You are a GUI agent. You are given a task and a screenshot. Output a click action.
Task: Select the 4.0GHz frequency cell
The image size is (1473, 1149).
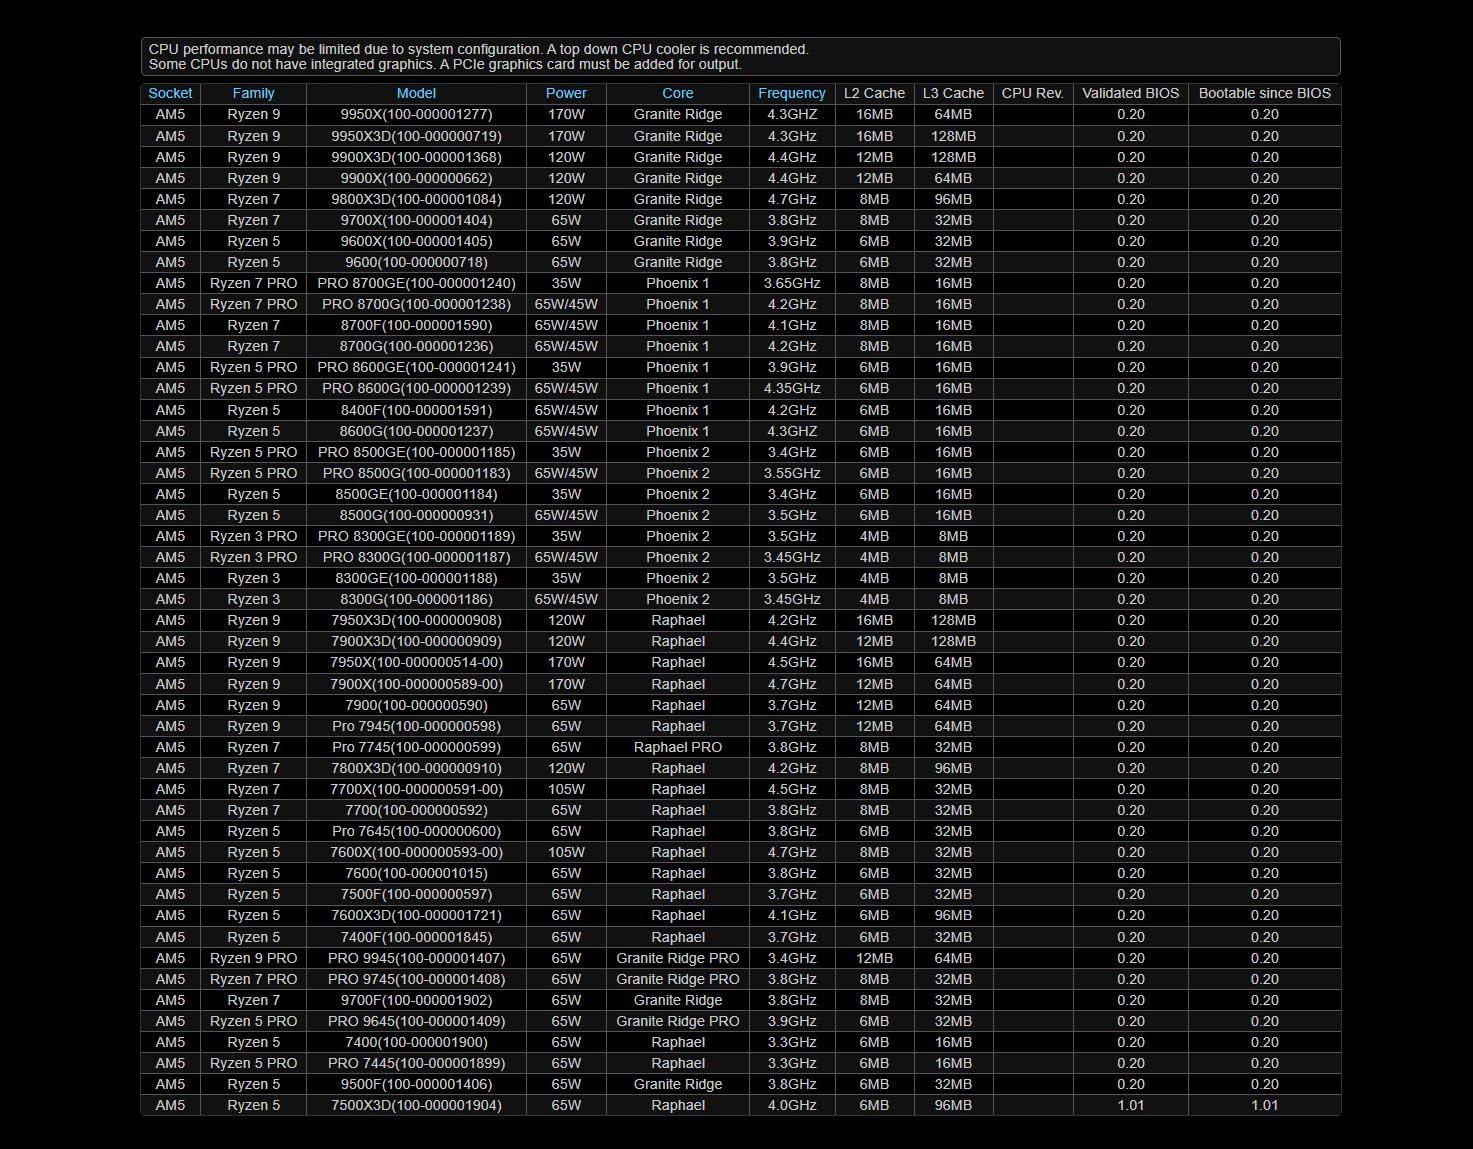(x=791, y=1105)
